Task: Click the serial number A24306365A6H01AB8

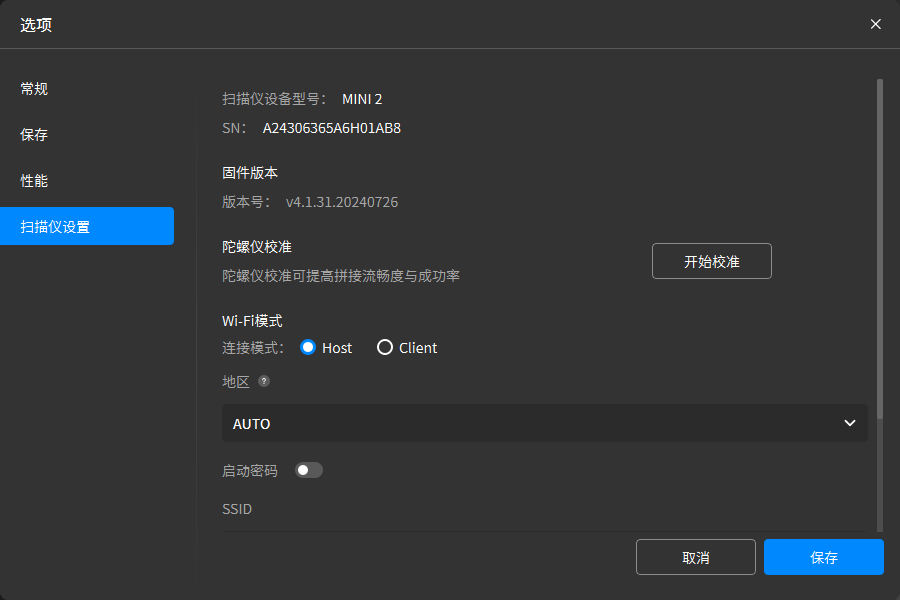Action: (x=331, y=128)
